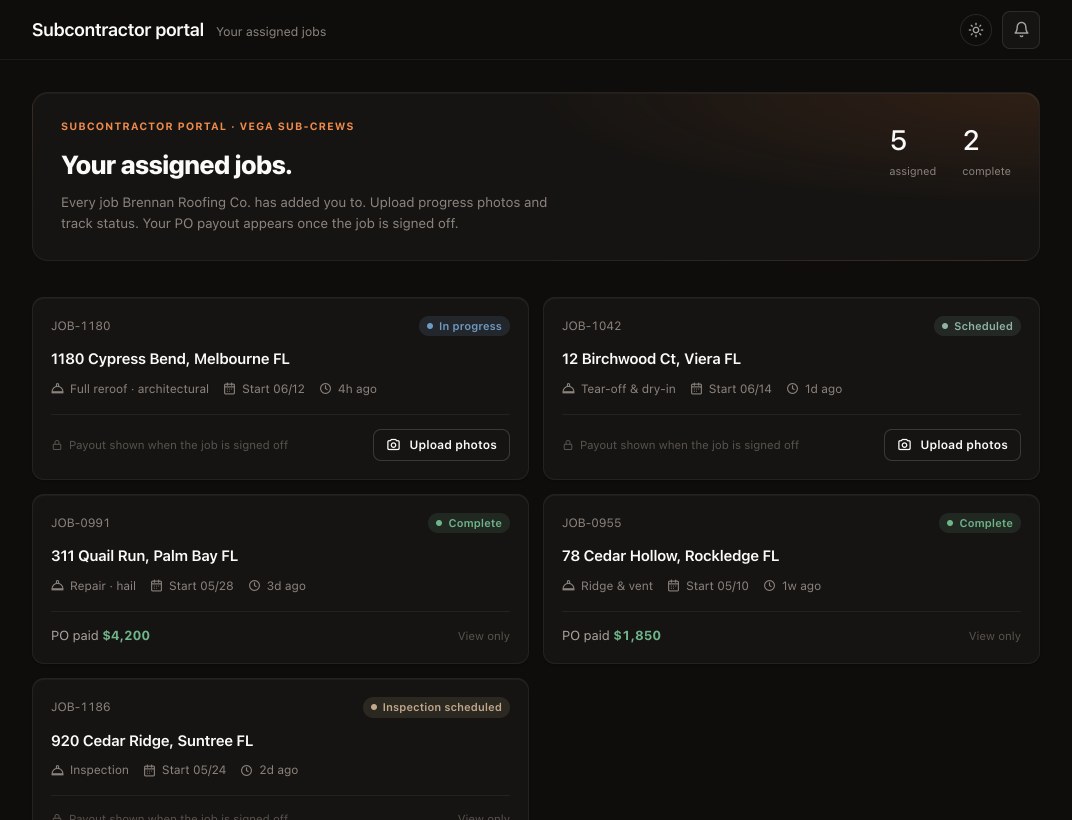The height and width of the screenshot is (820, 1072).
Task: Open notifications bell
Action: tap(1021, 30)
